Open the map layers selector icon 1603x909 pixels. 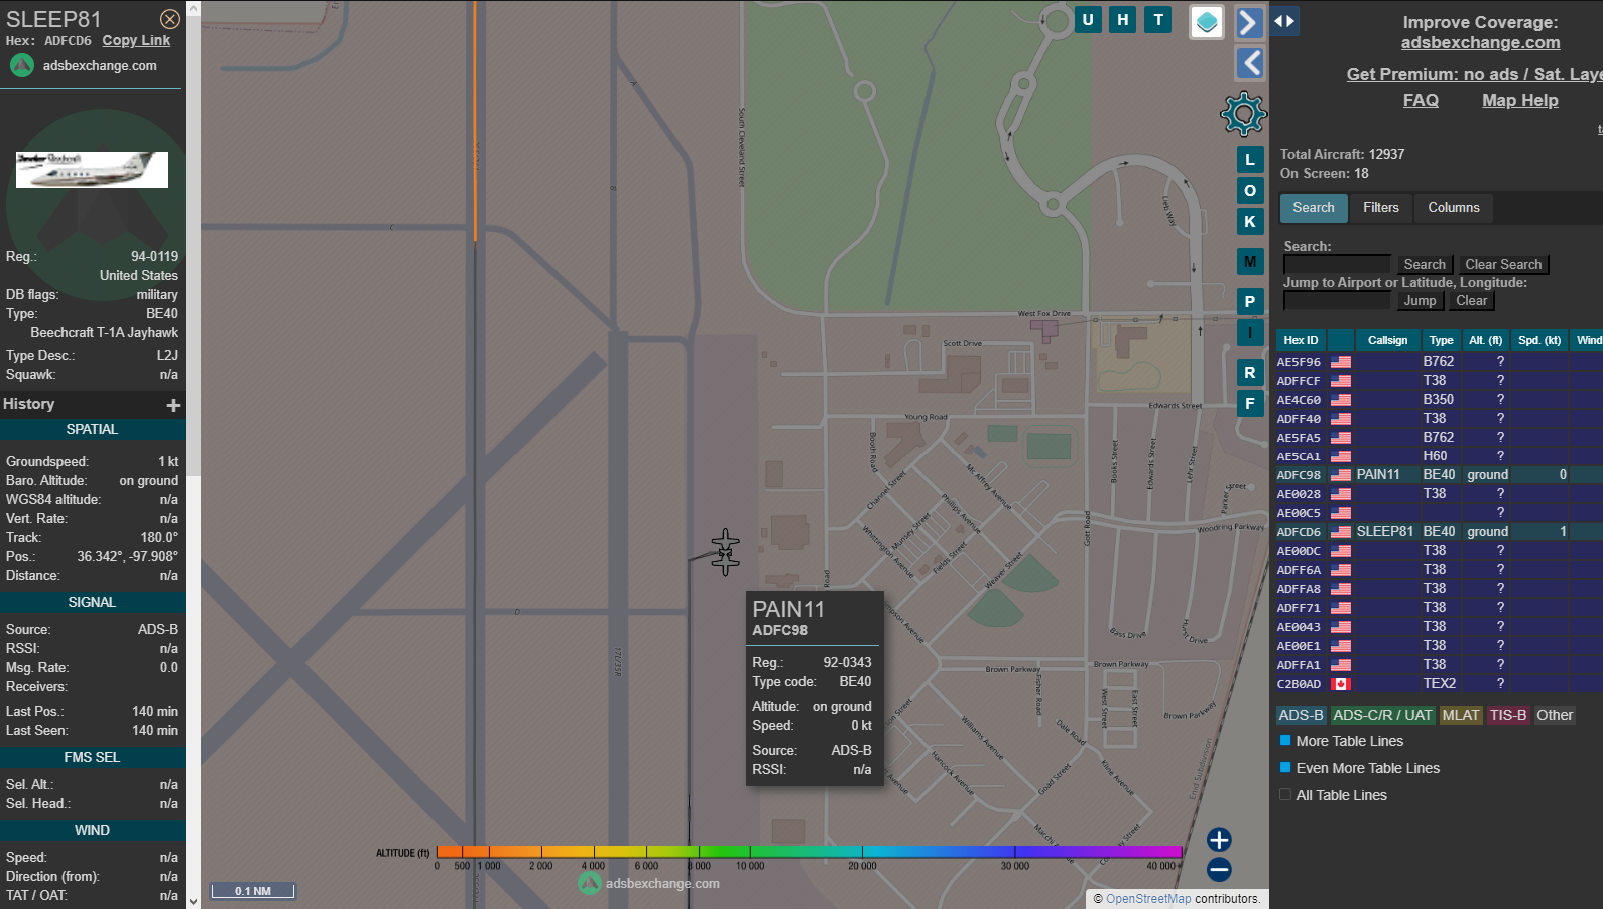pyautogui.click(x=1207, y=22)
